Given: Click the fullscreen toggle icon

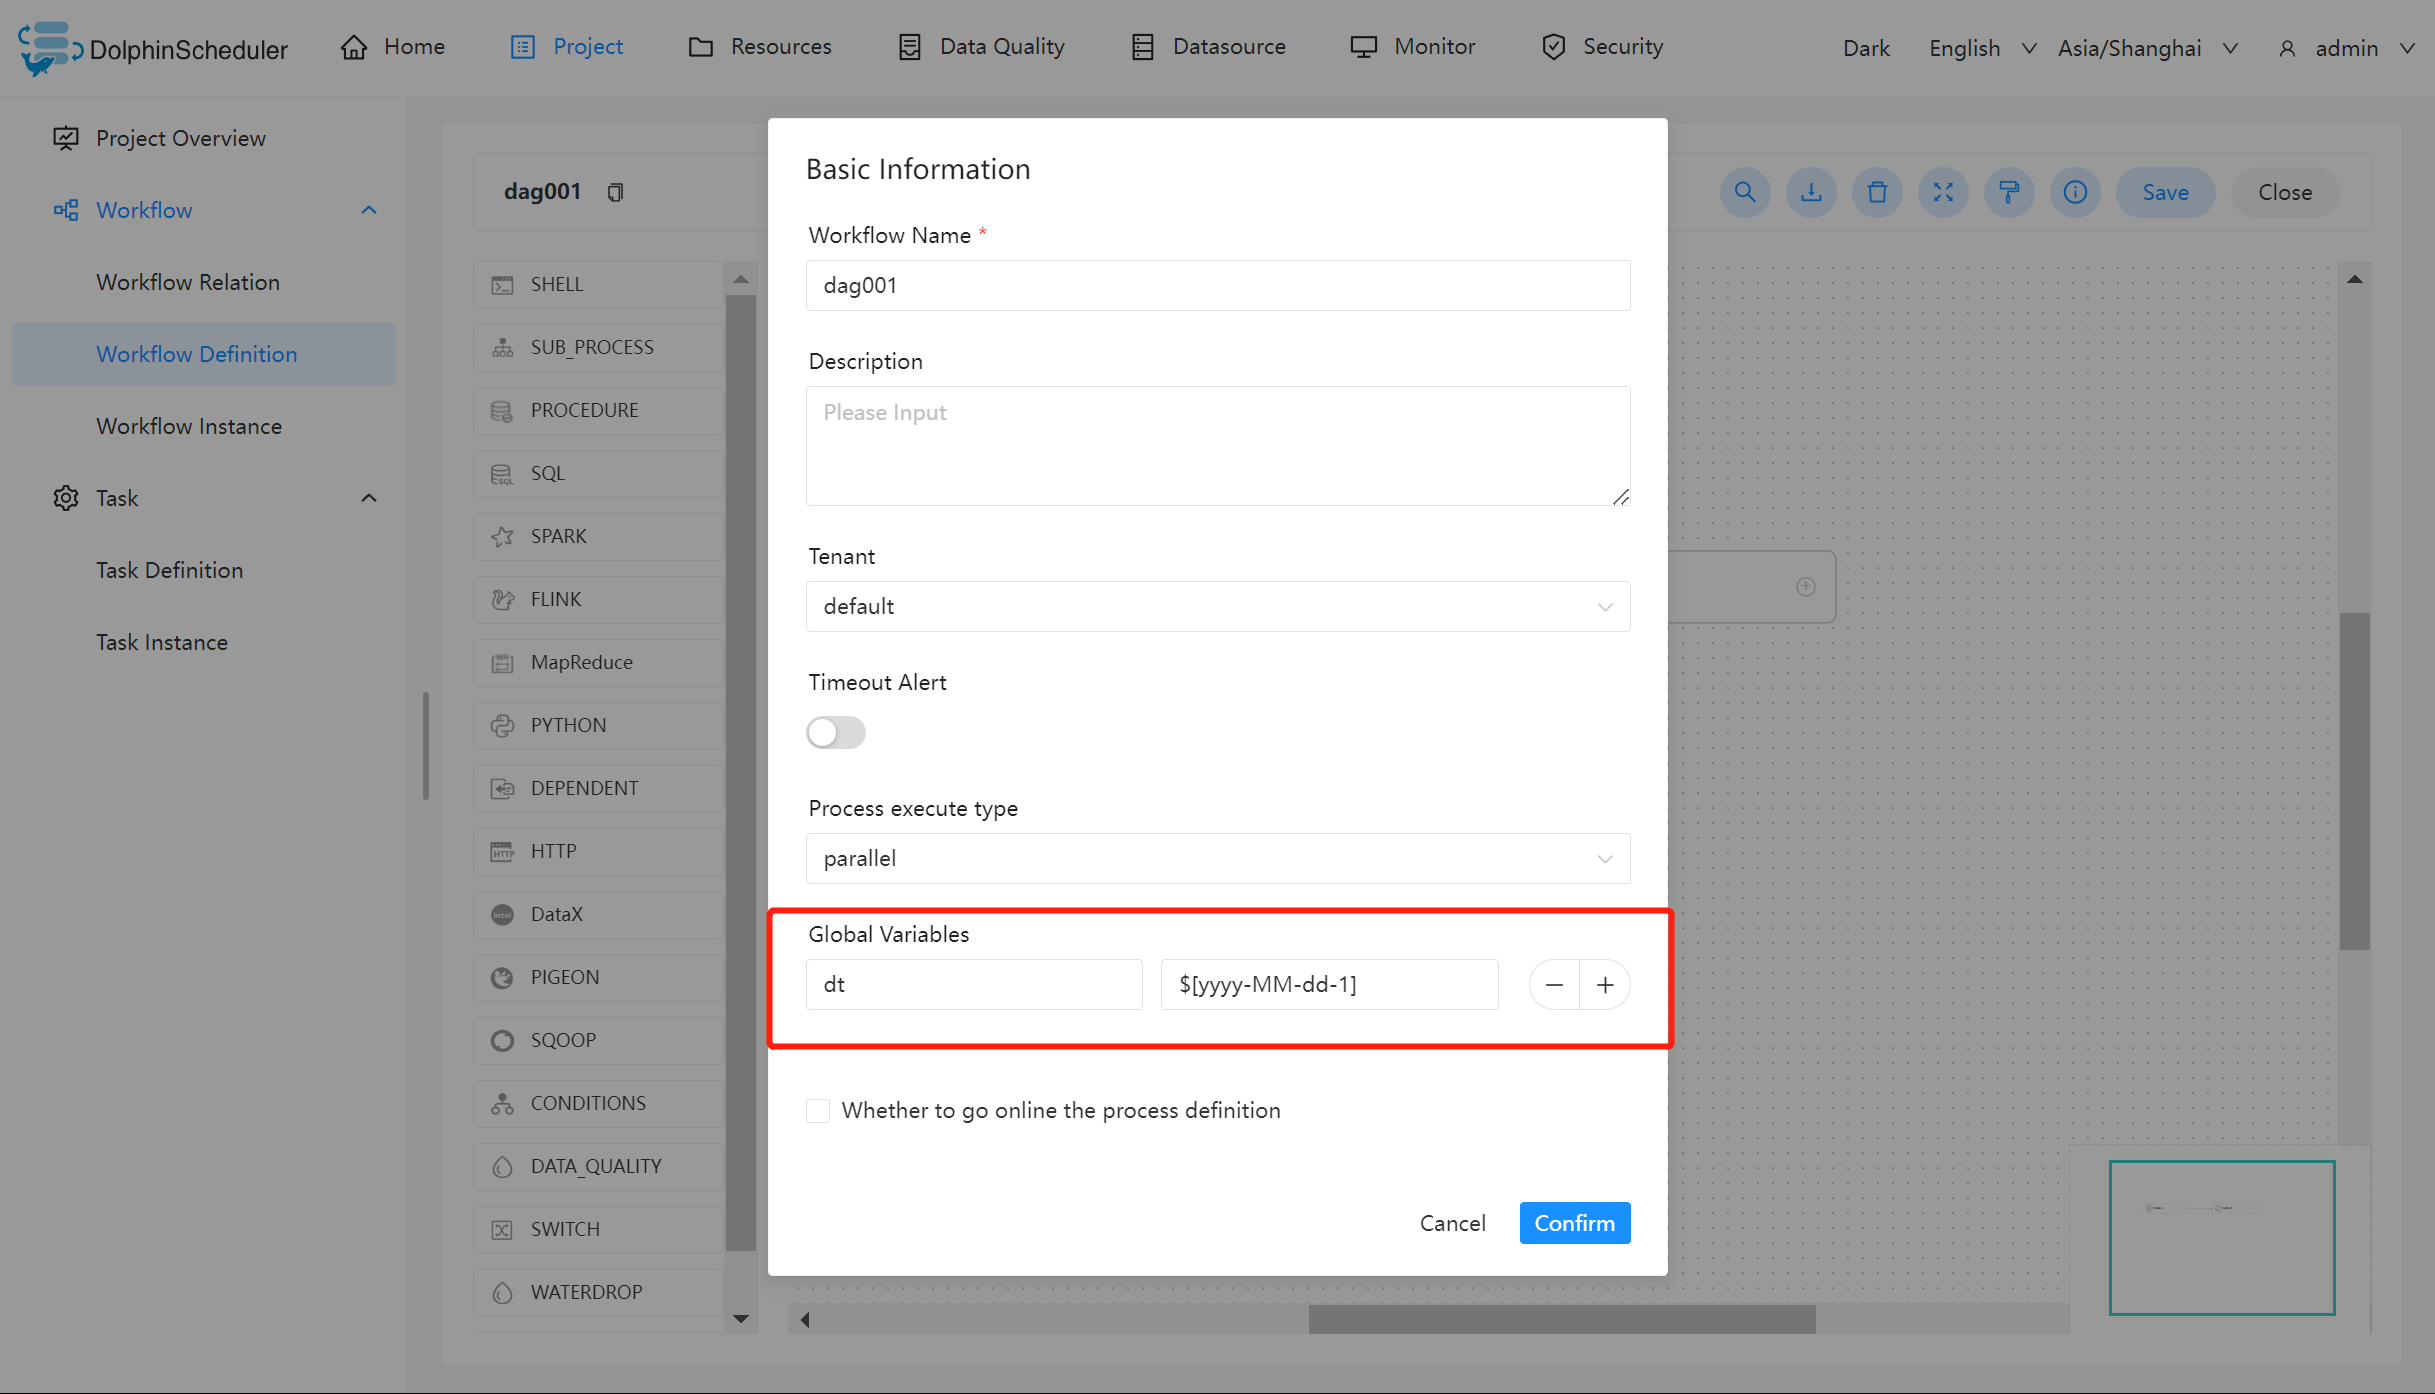Looking at the screenshot, I should (1943, 192).
